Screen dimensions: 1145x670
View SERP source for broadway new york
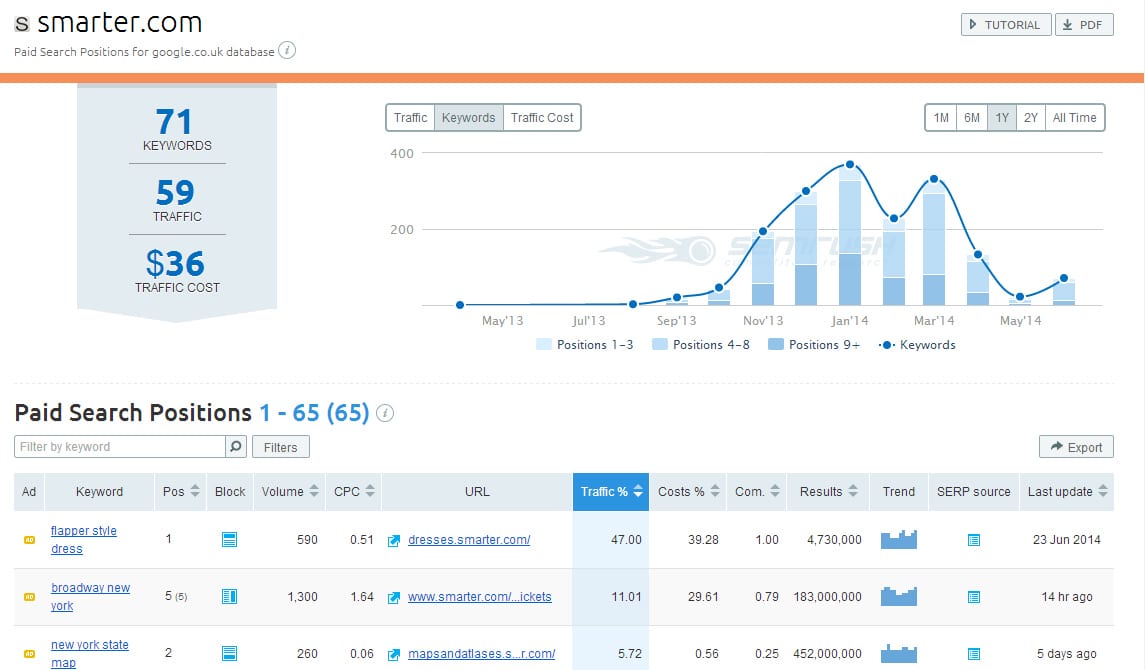(973, 597)
